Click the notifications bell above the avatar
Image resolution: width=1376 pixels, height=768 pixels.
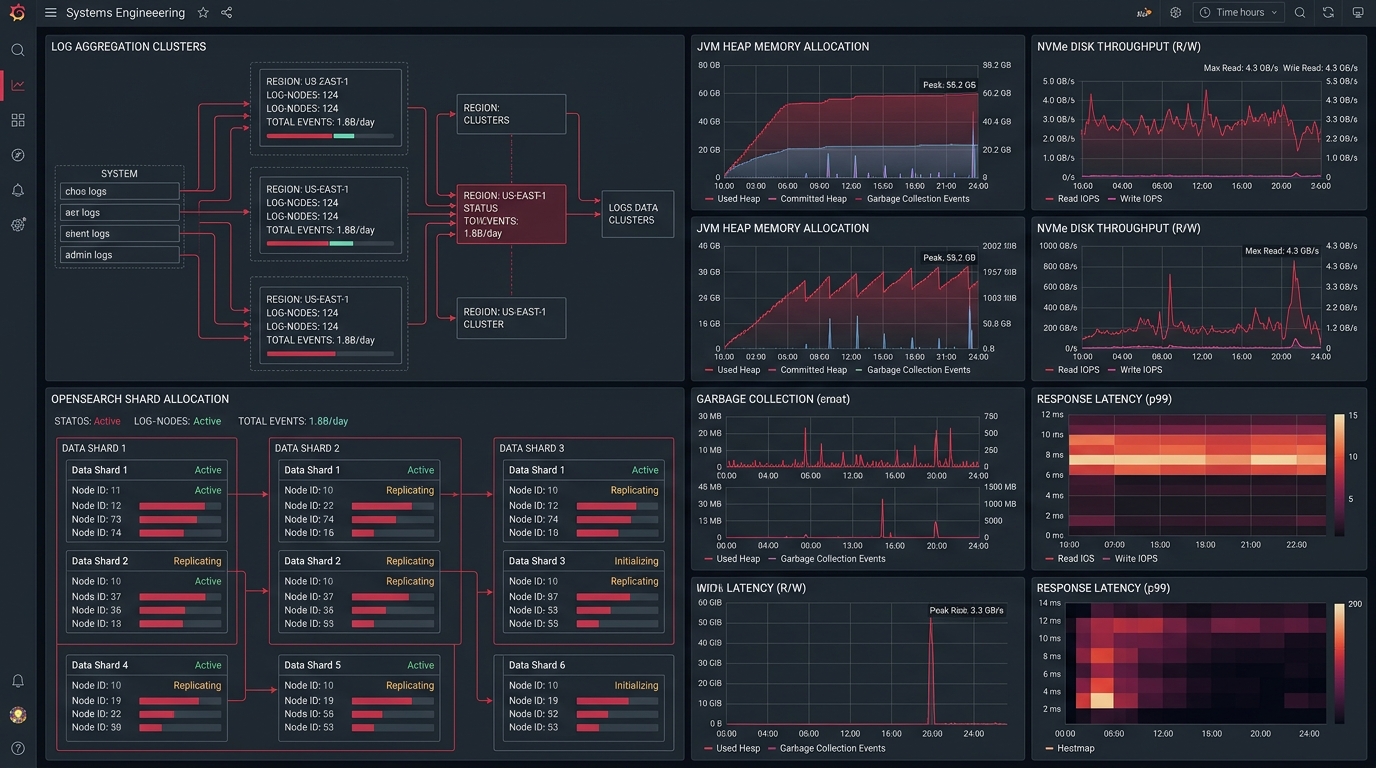[18, 680]
